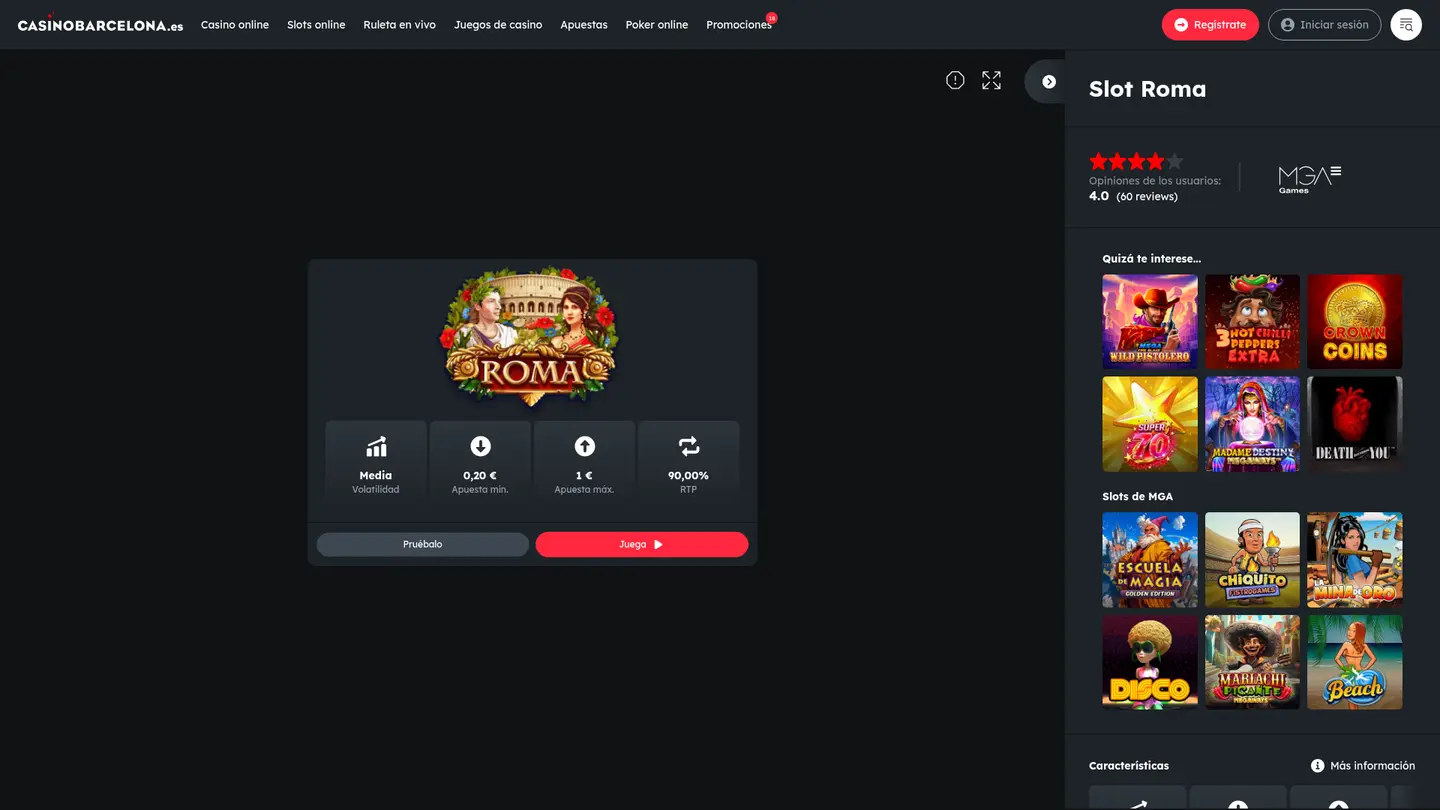Image resolution: width=1440 pixels, height=810 pixels.
Task: Open Beach game thumbnail
Action: click(x=1355, y=662)
